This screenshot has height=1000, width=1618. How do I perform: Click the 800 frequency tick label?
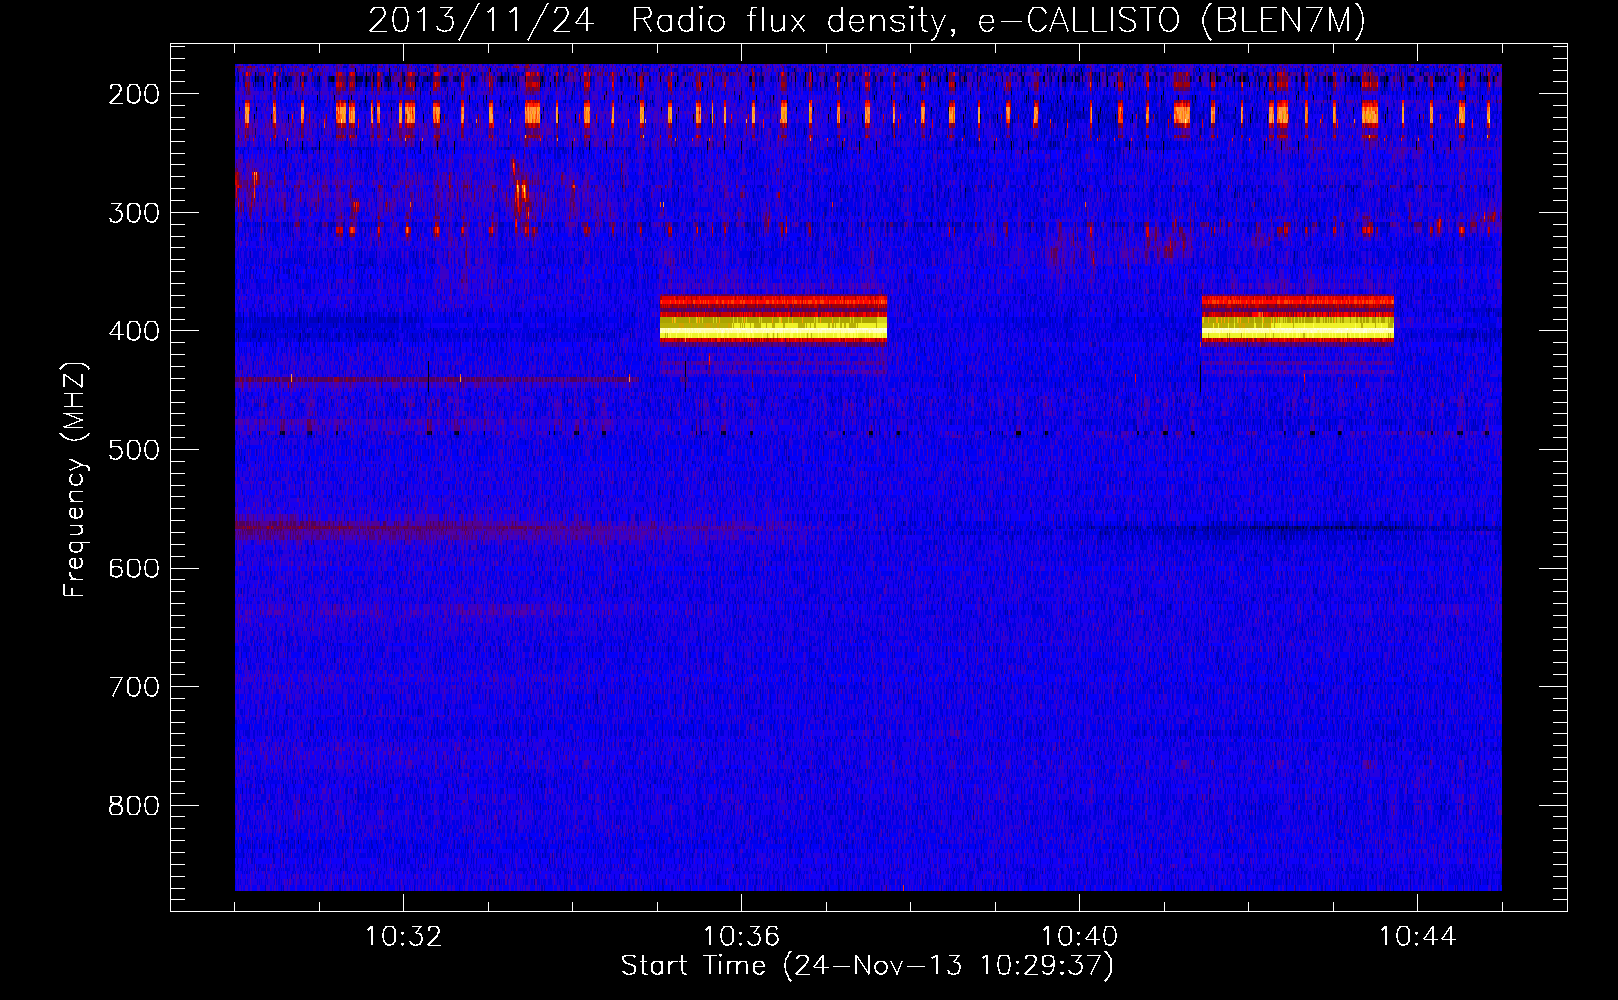click(134, 806)
